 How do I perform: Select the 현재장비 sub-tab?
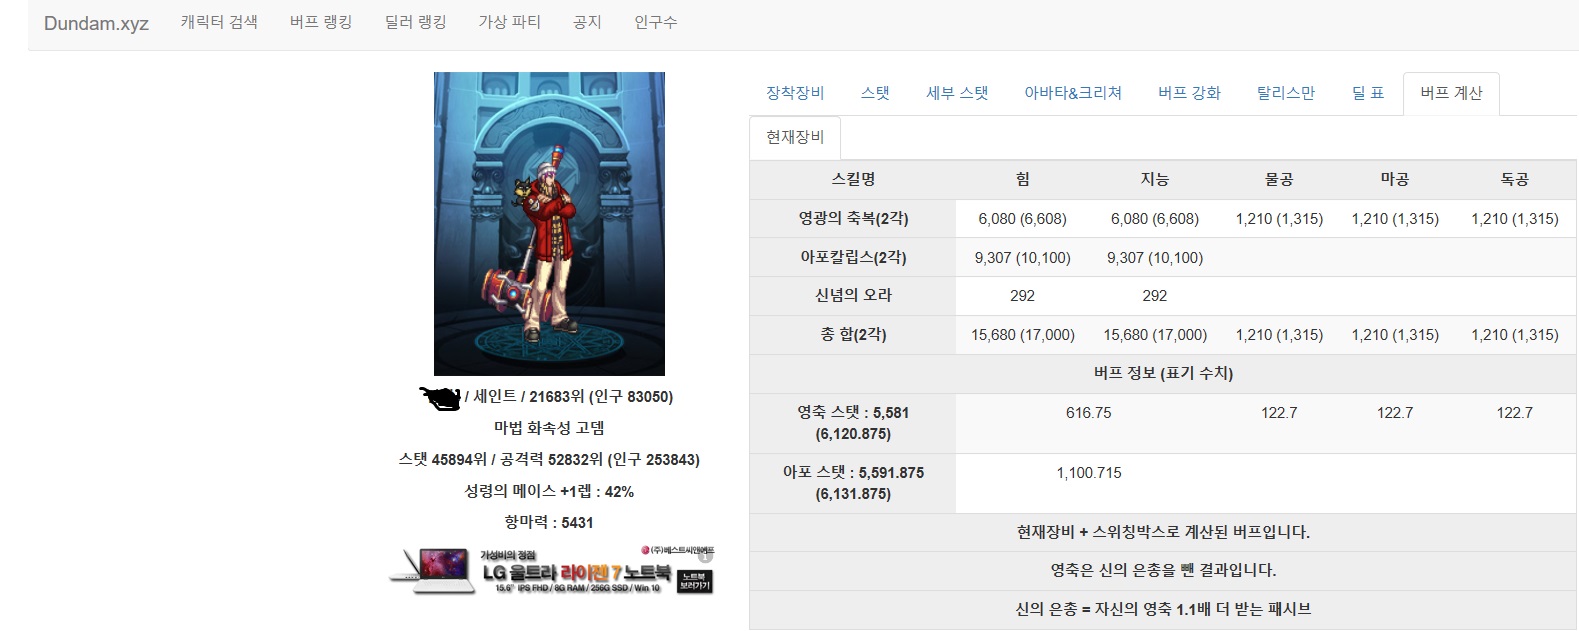(x=795, y=137)
